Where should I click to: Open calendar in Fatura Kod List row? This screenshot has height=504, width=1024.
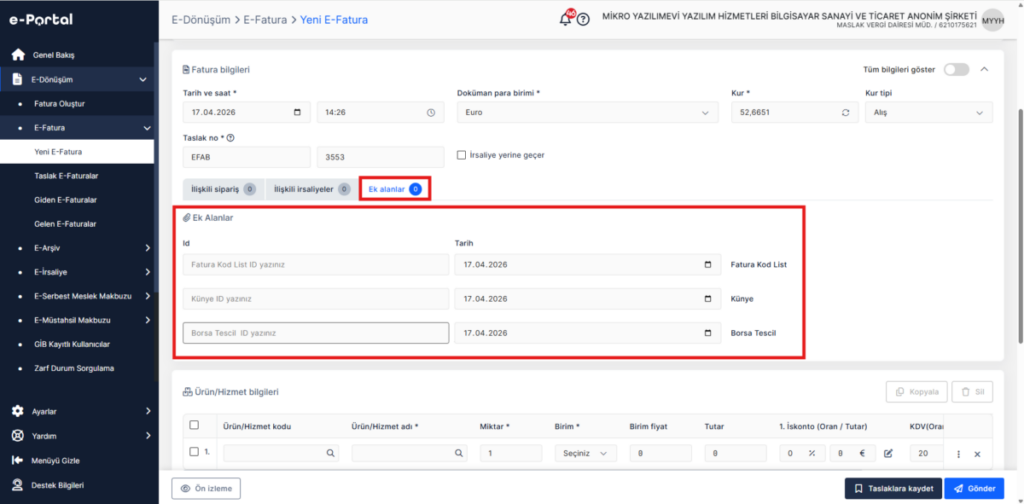point(709,265)
